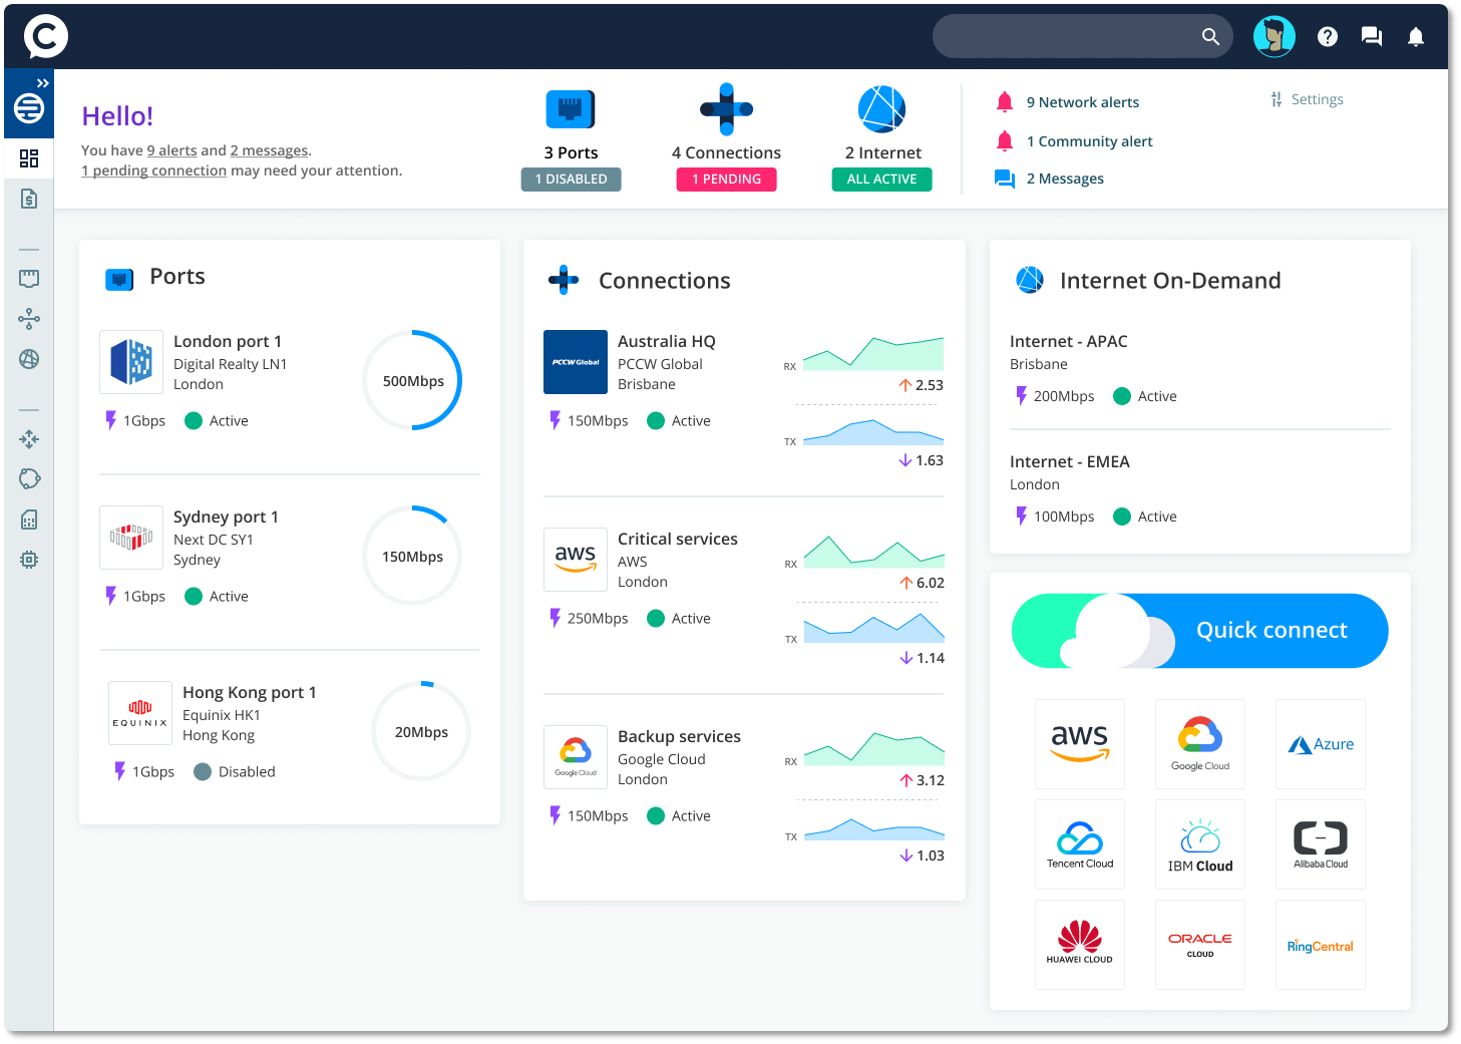Open the dashboard grid icon in sidebar
The width and height of the screenshot is (1461, 1044).
pyautogui.click(x=29, y=158)
